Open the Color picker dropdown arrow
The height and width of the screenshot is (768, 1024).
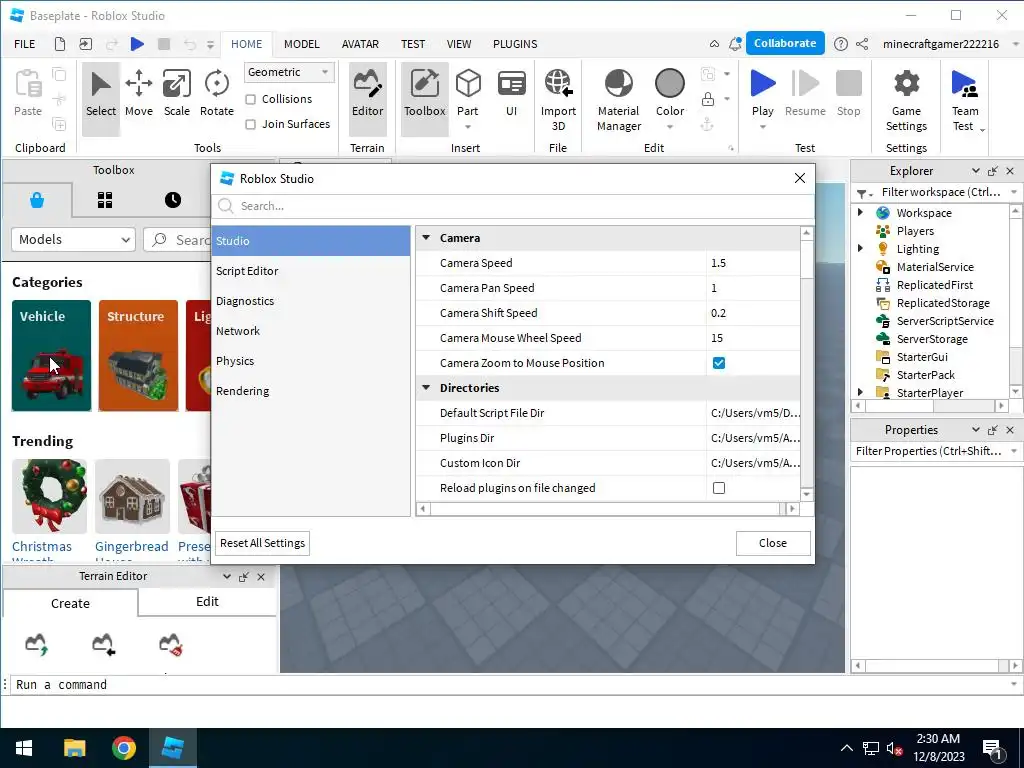(669, 127)
